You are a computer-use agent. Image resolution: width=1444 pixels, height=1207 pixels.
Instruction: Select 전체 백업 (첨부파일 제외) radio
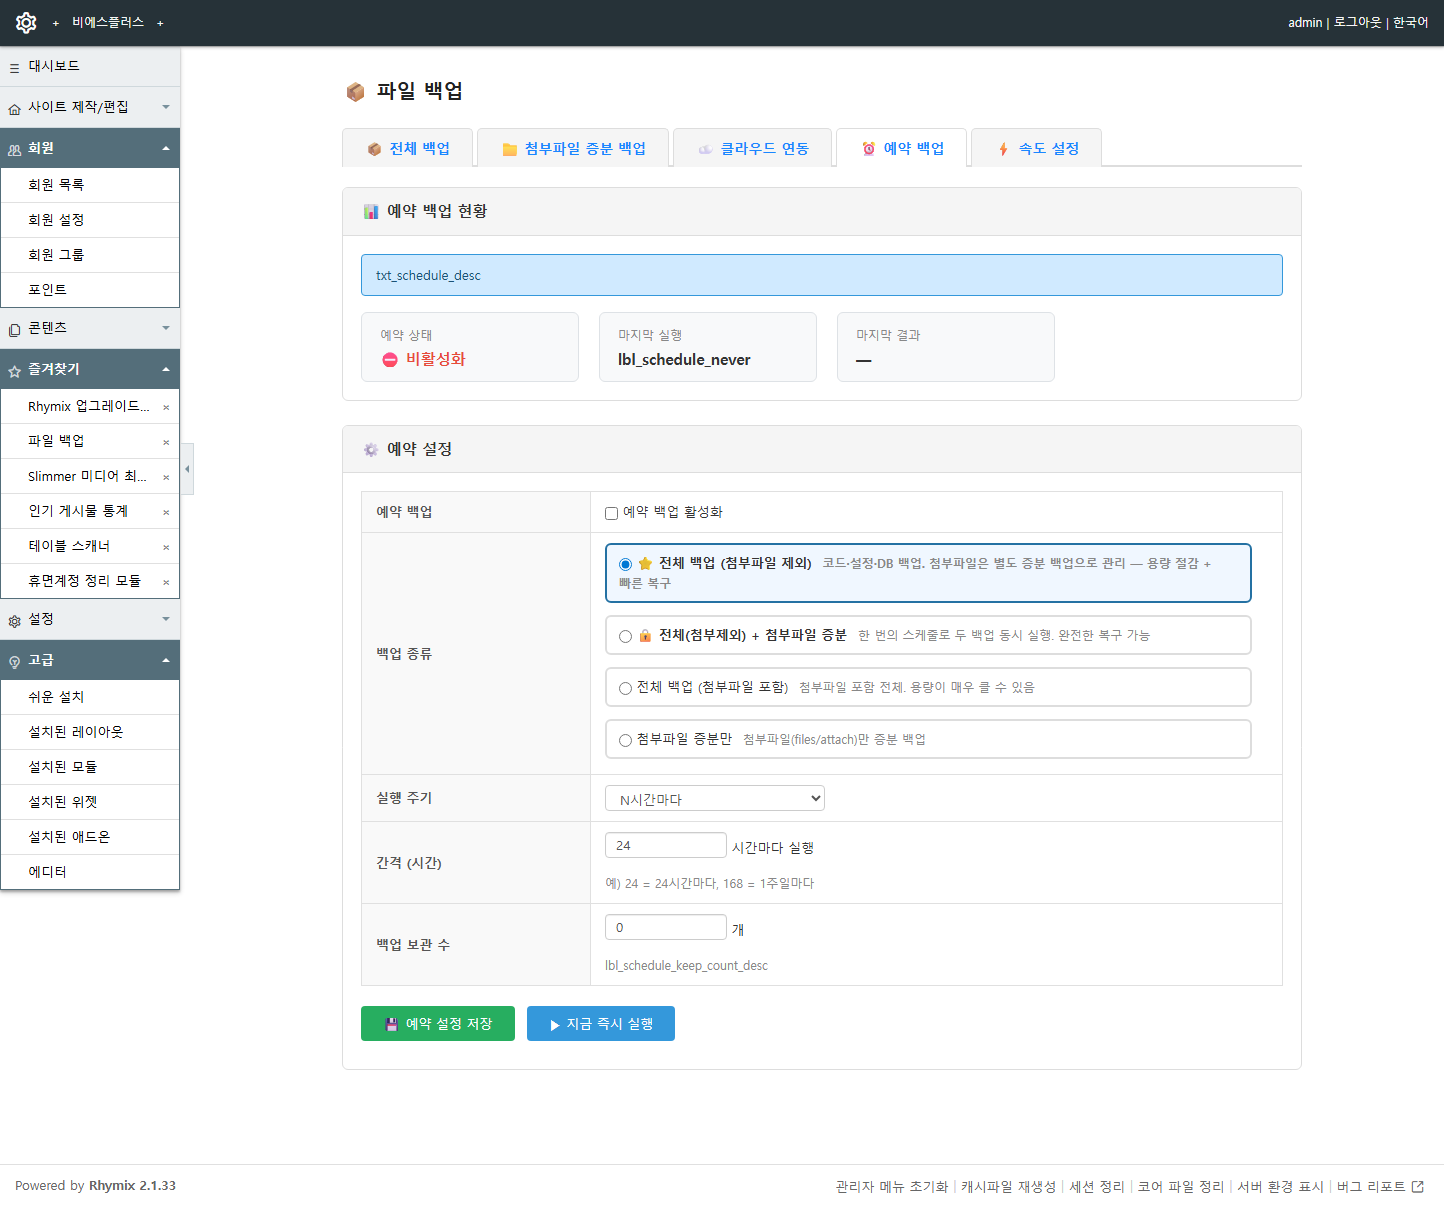625,564
